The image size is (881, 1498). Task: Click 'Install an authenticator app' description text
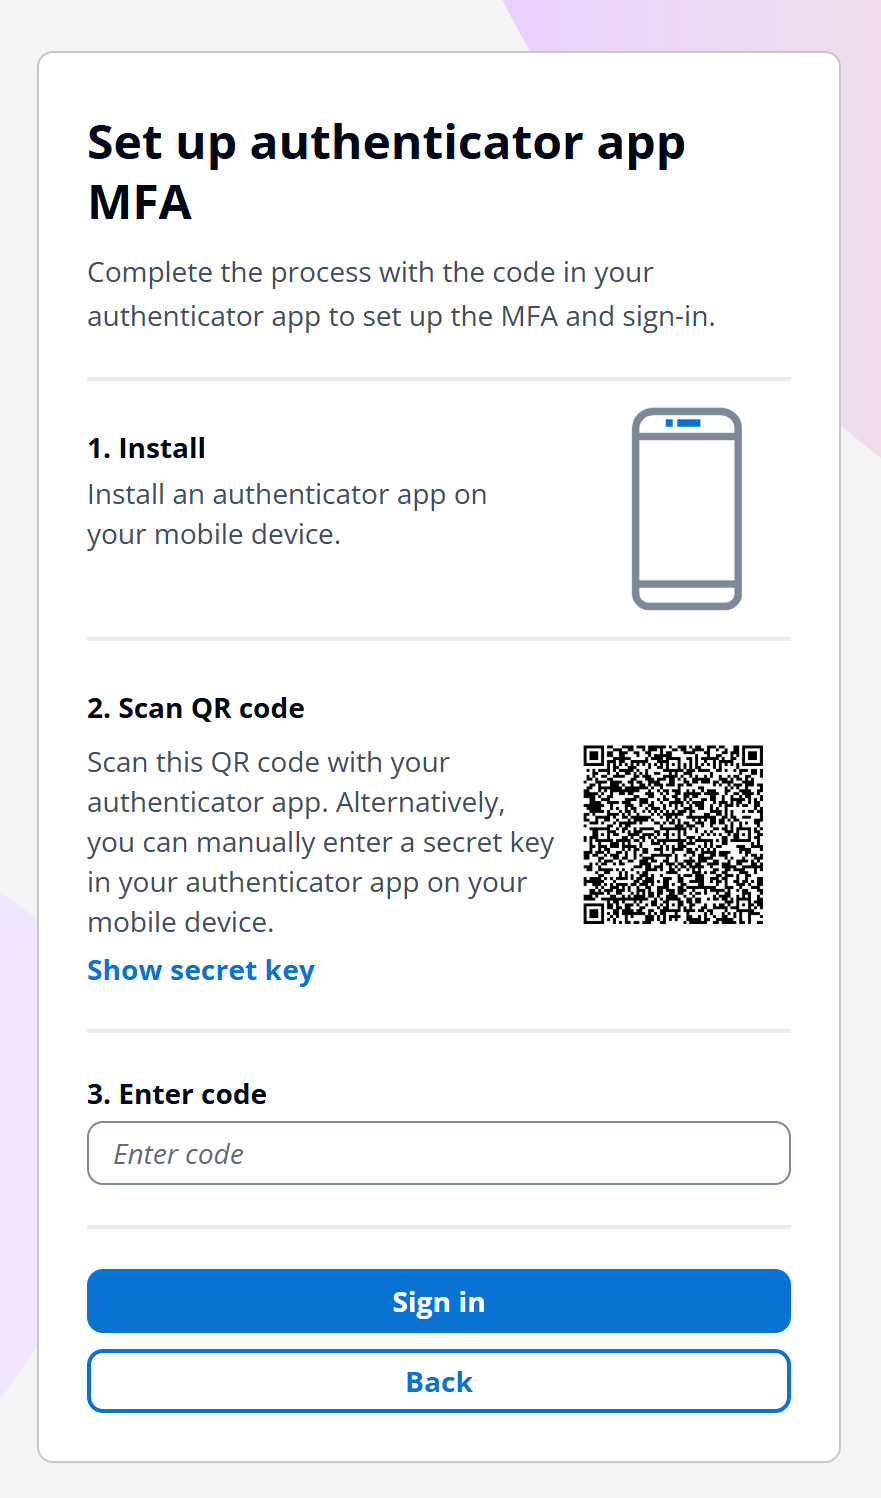coord(287,514)
